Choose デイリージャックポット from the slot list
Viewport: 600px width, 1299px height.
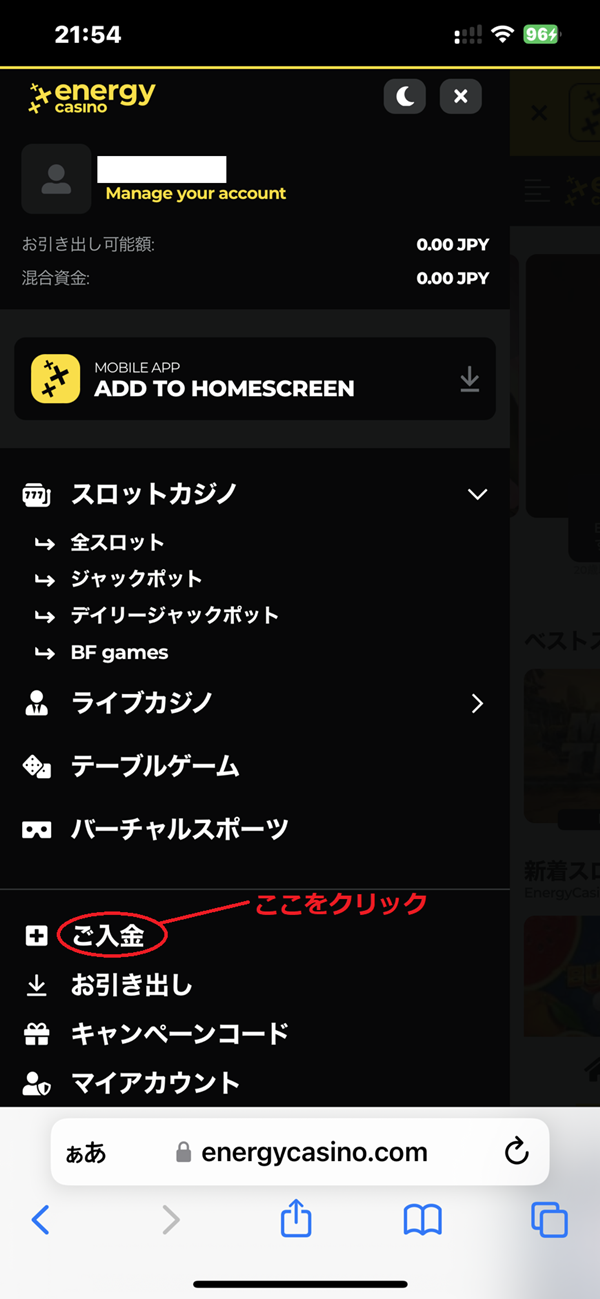point(174,615)
